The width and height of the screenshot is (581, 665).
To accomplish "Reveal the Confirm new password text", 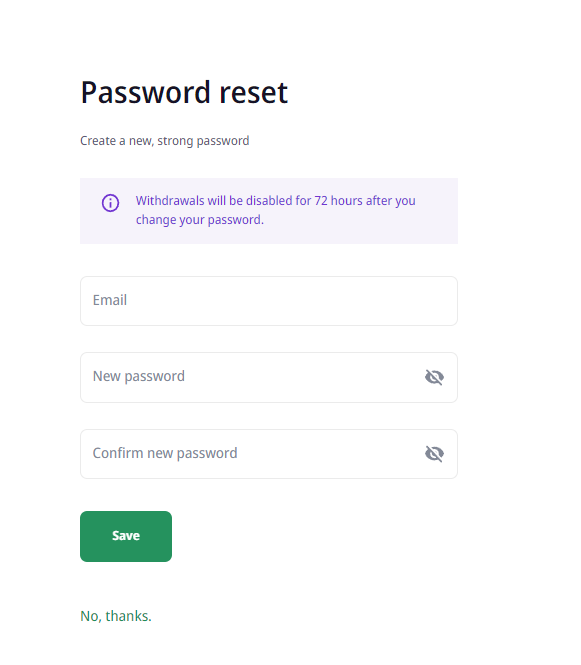I will (x=434, y=454).
